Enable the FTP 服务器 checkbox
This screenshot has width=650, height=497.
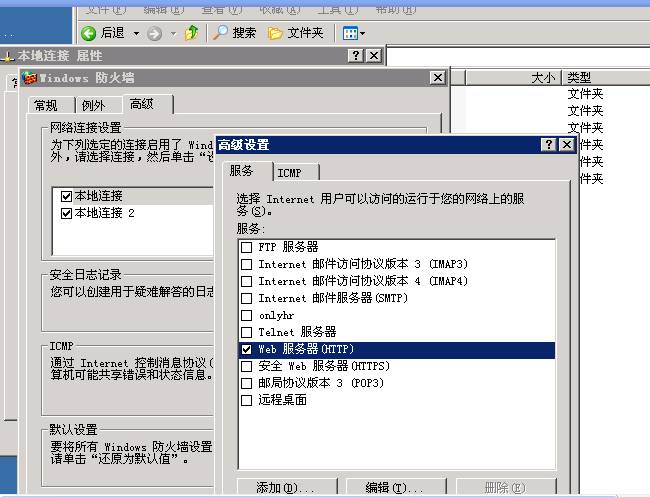[247, 247]
